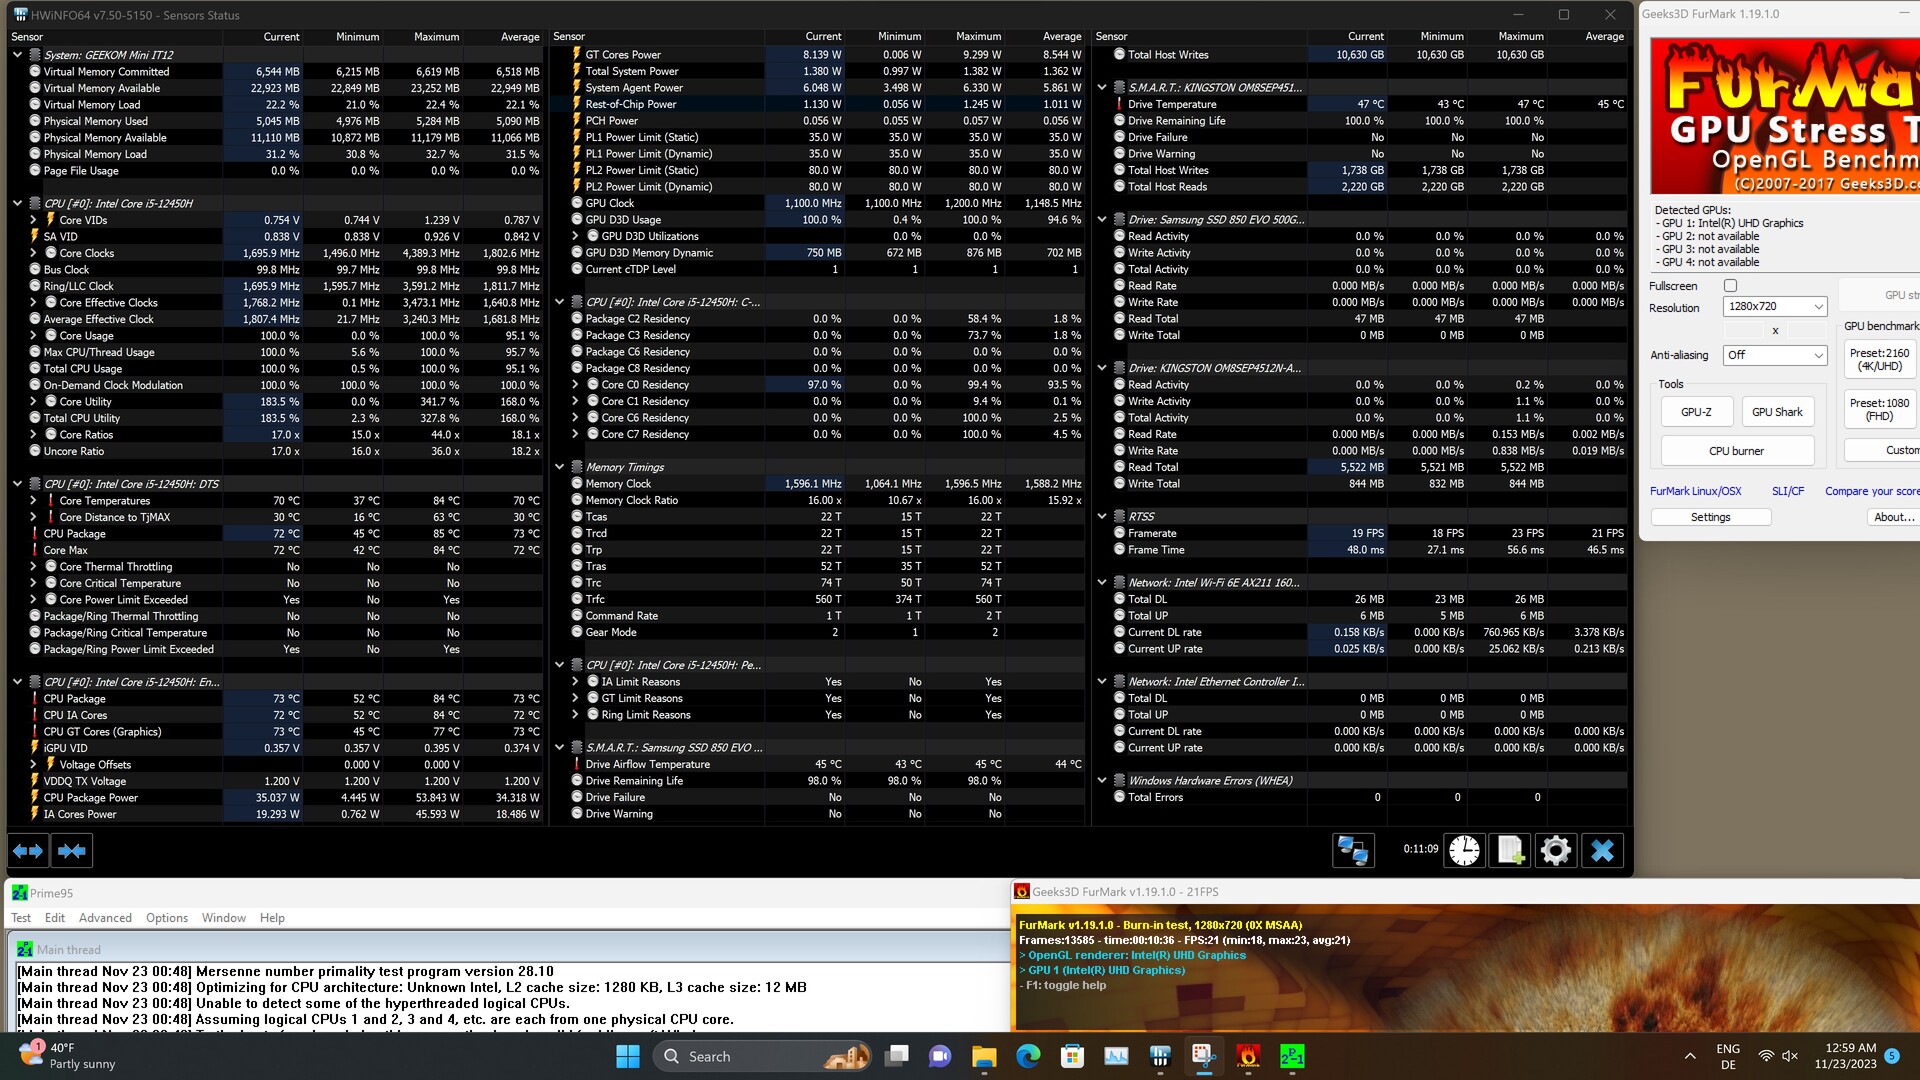
Task: Open Task View from the taskbar
Action: [x=897, y=1056]
